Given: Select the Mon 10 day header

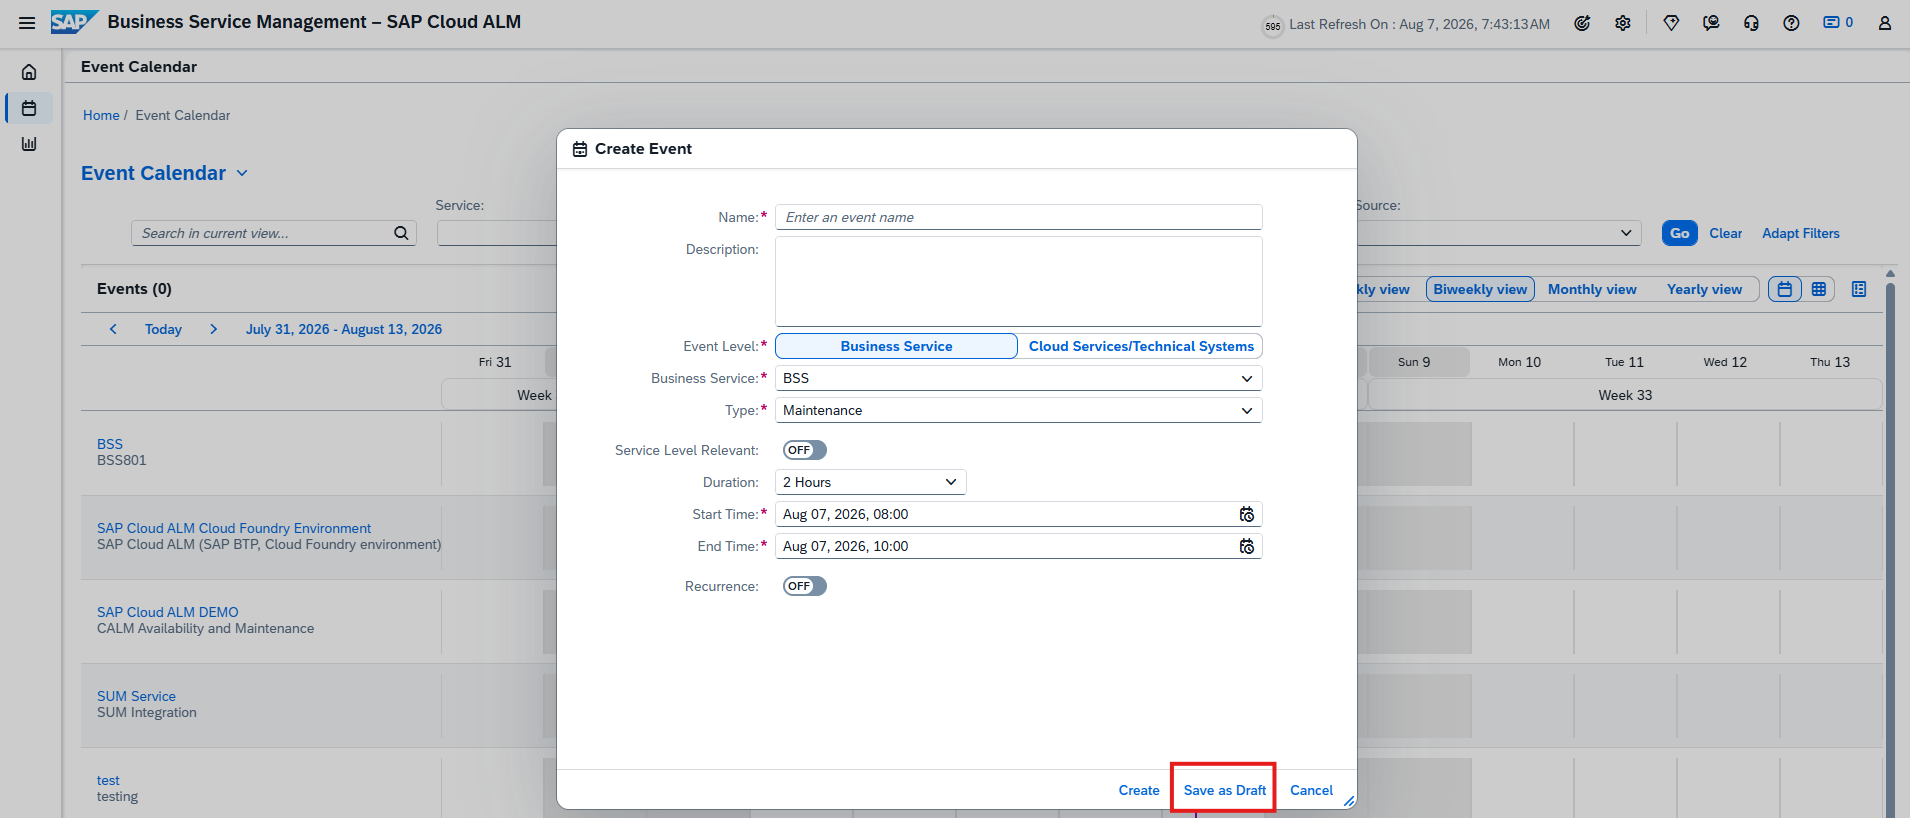Looking at the screenshot, I should 1519,362.
